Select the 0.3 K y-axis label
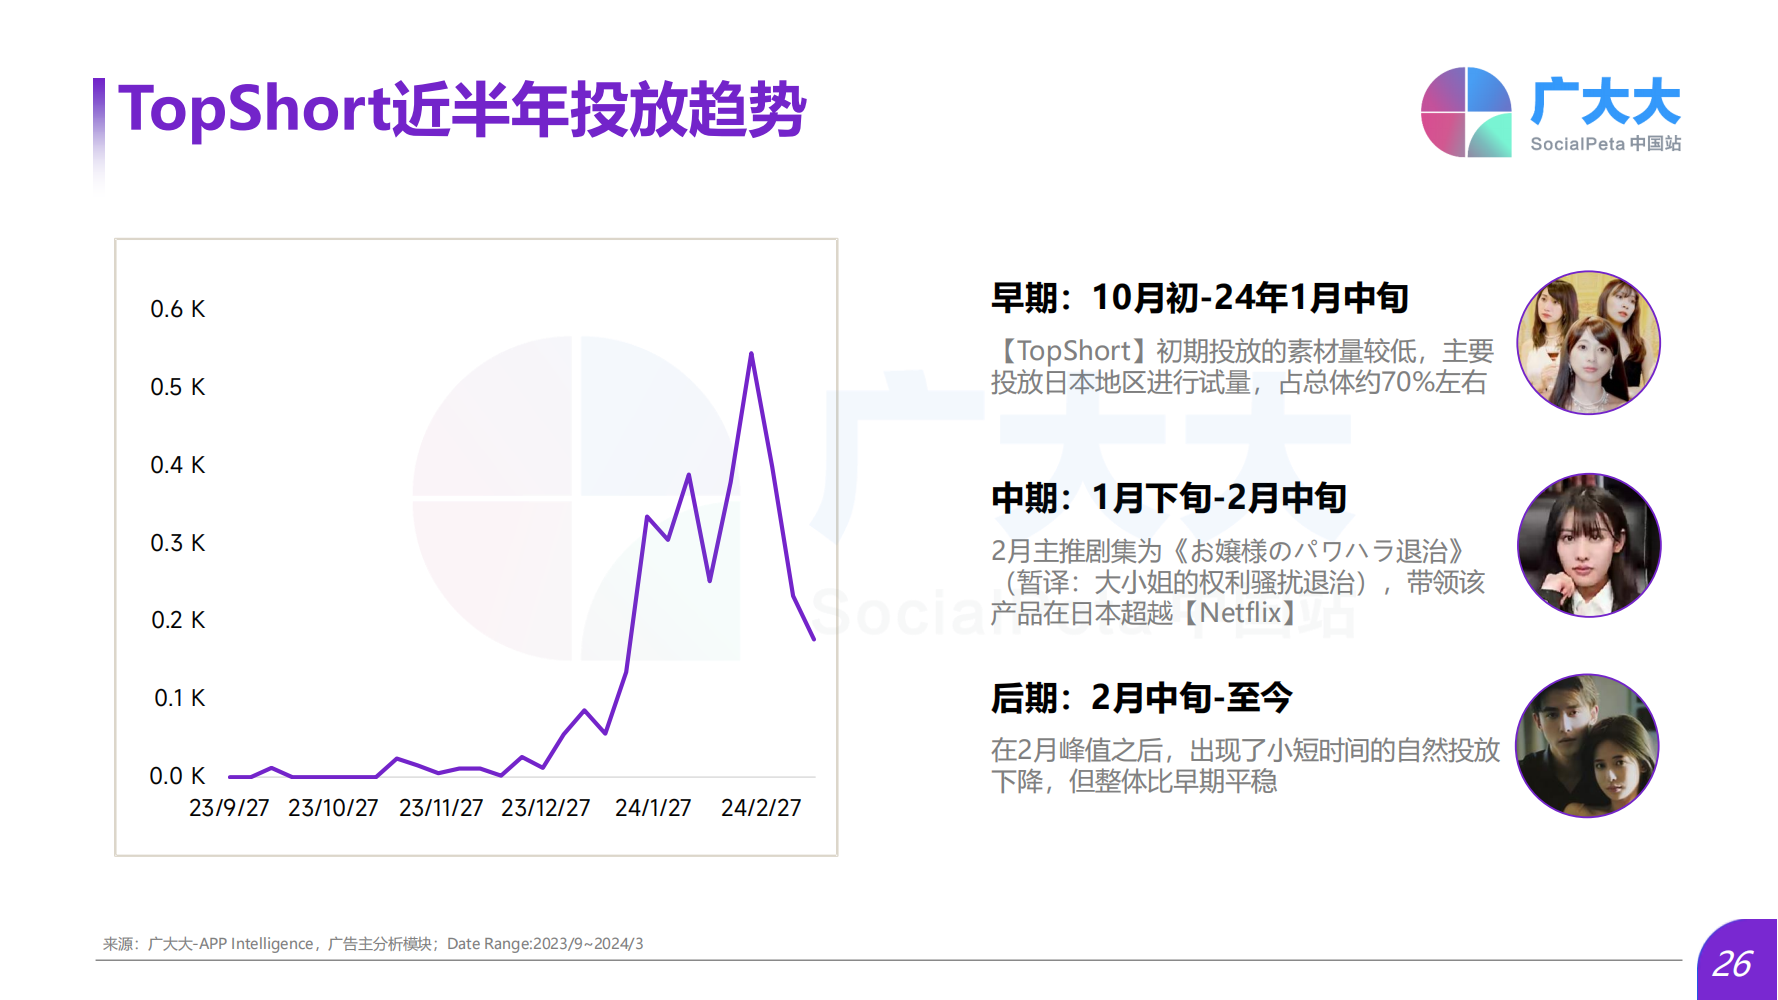Screen dimensions: 1778x1000 pos(177,543)
